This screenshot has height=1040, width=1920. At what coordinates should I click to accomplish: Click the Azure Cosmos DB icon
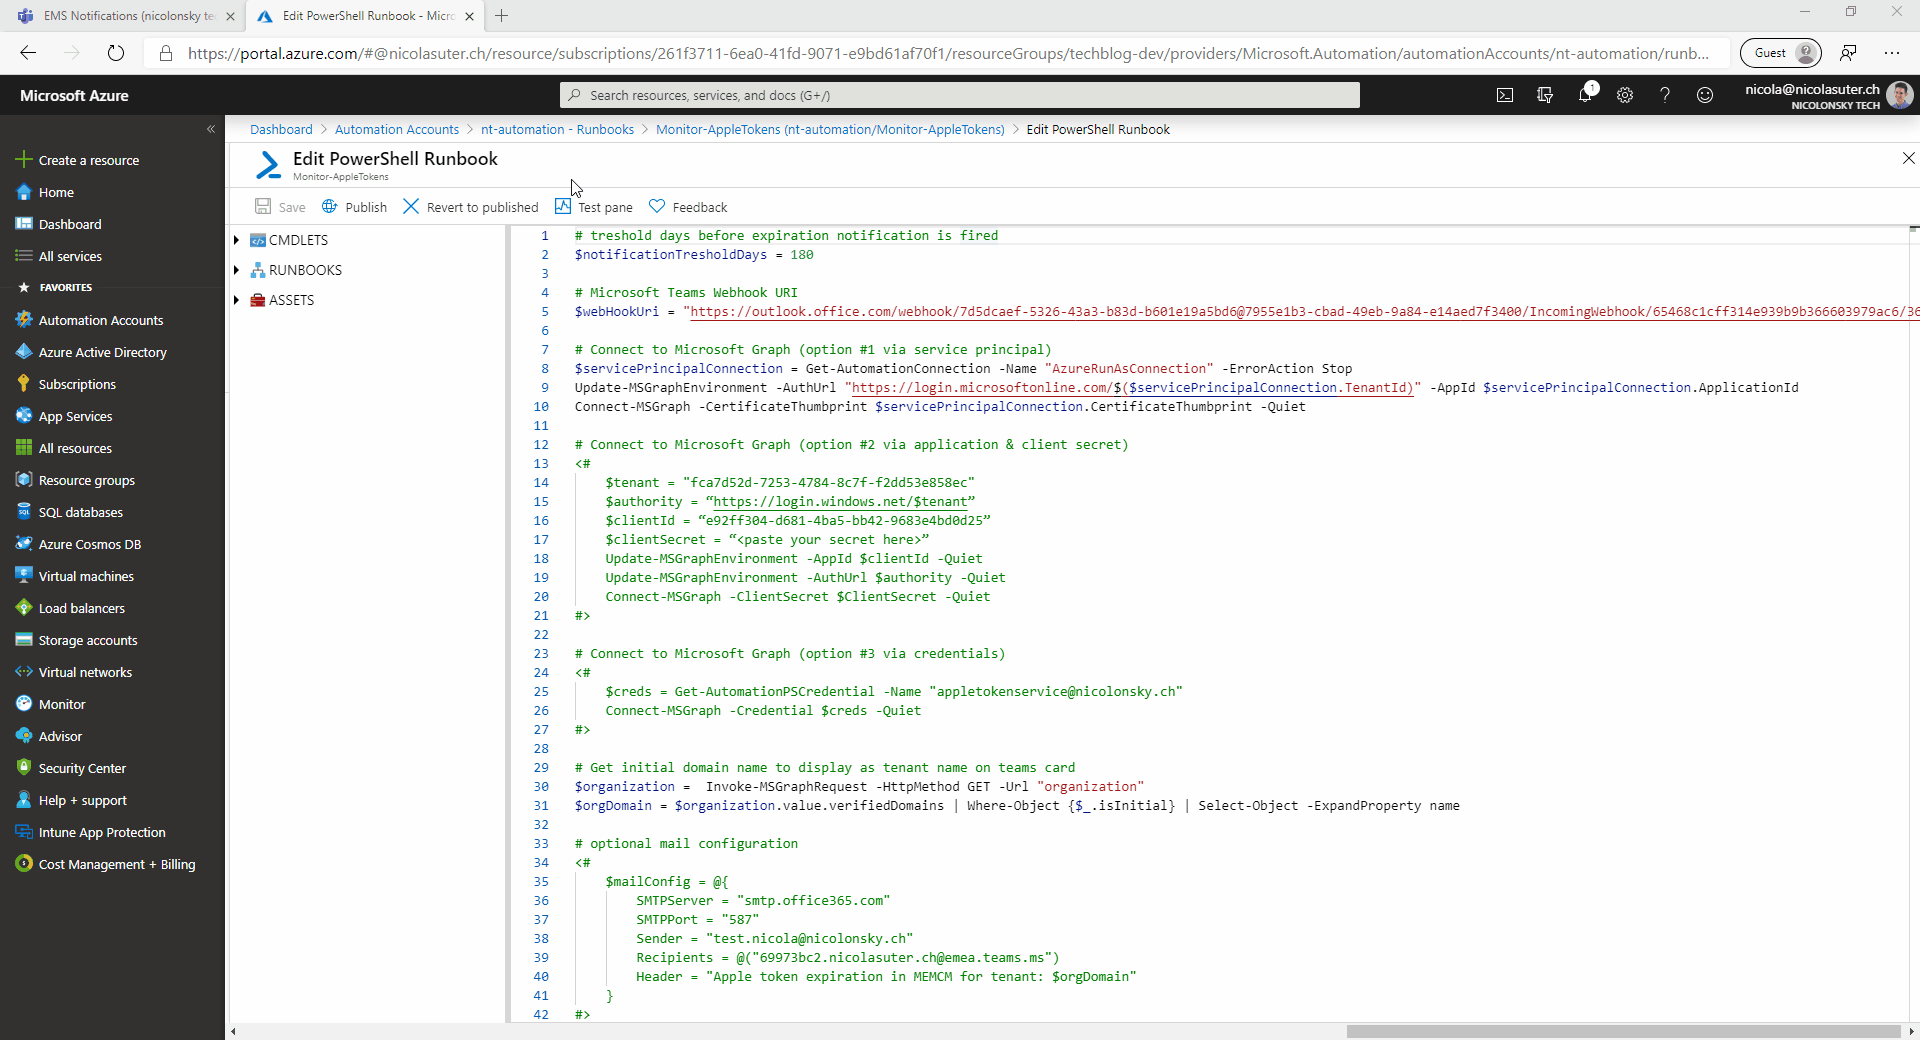coord(24,544)
